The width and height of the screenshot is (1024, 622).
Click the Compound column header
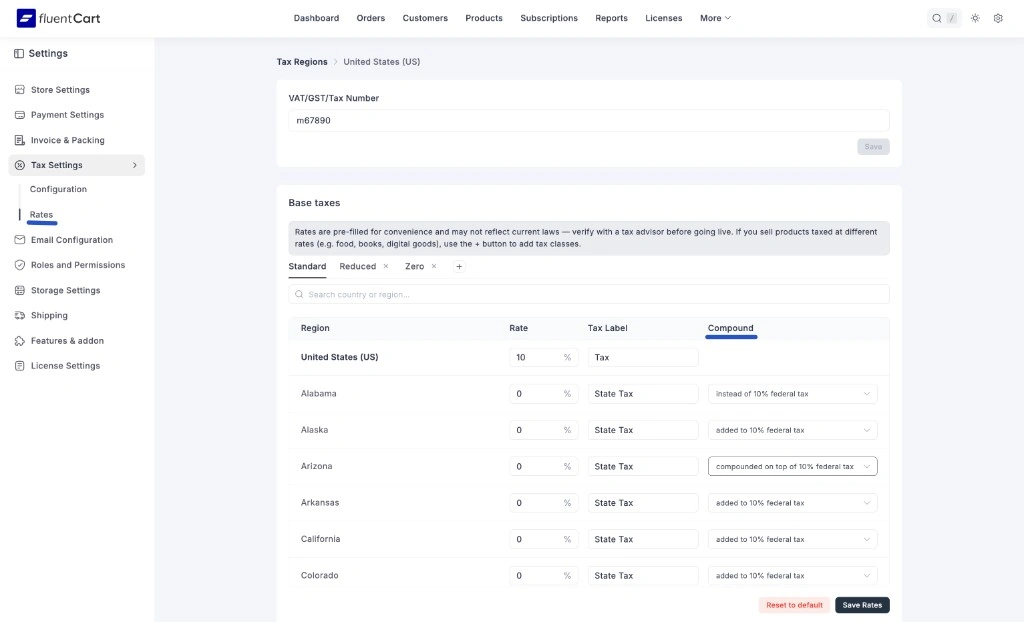(730, 328)
